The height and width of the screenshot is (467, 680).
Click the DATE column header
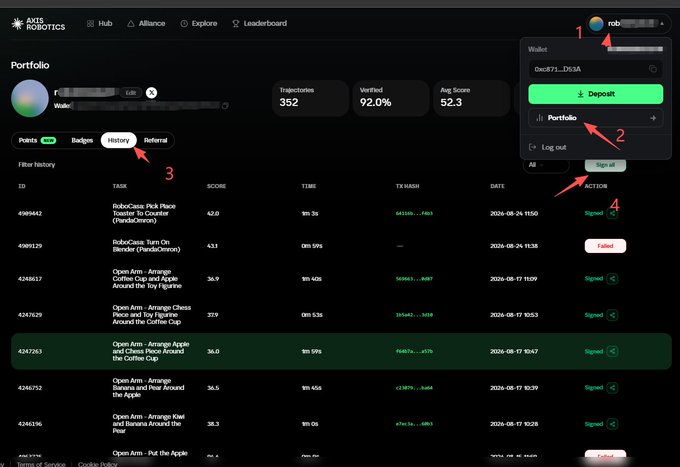[497, 186]
